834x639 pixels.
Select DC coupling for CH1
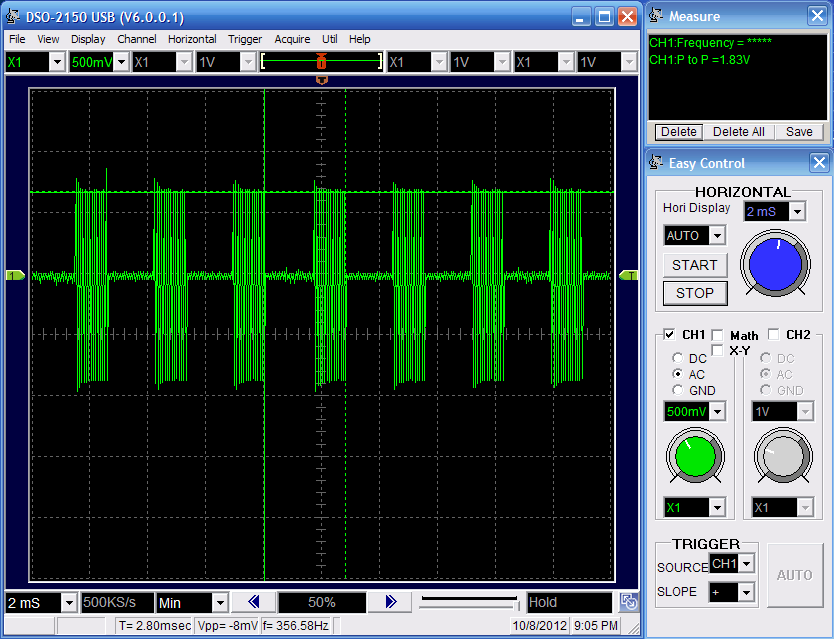(678, 358)
